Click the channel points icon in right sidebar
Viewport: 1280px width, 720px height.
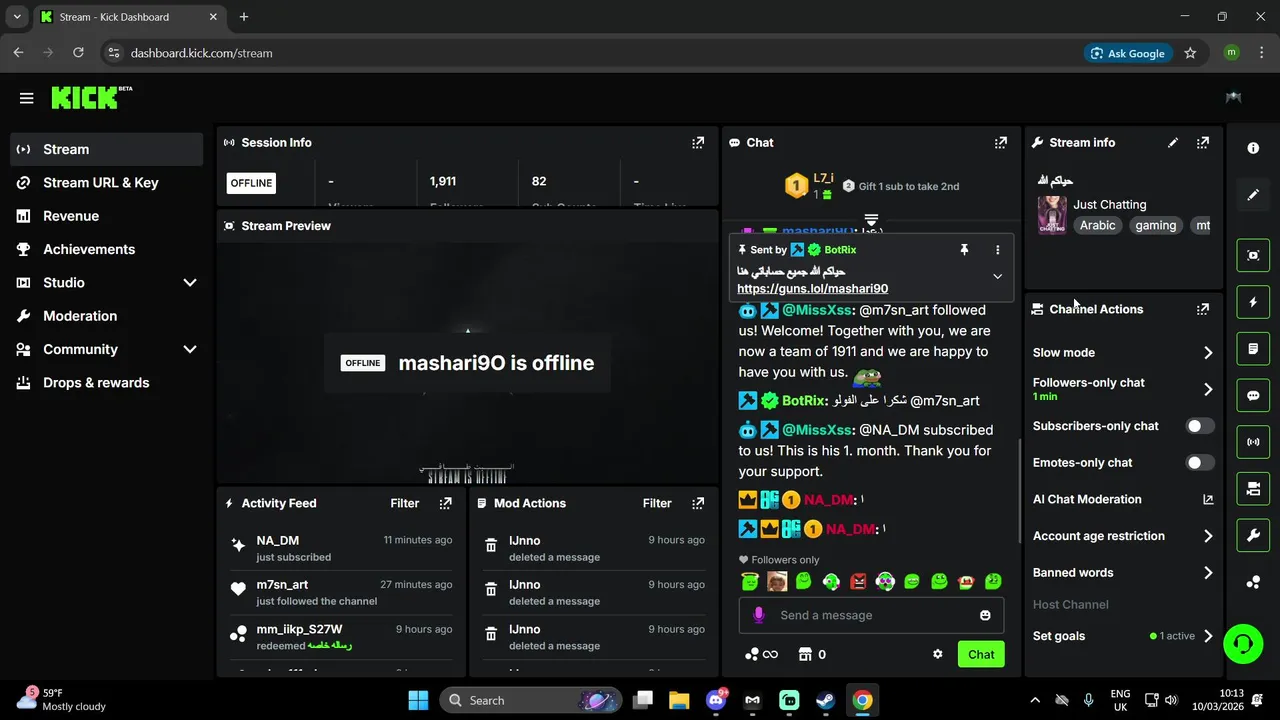pos(1253,583)
